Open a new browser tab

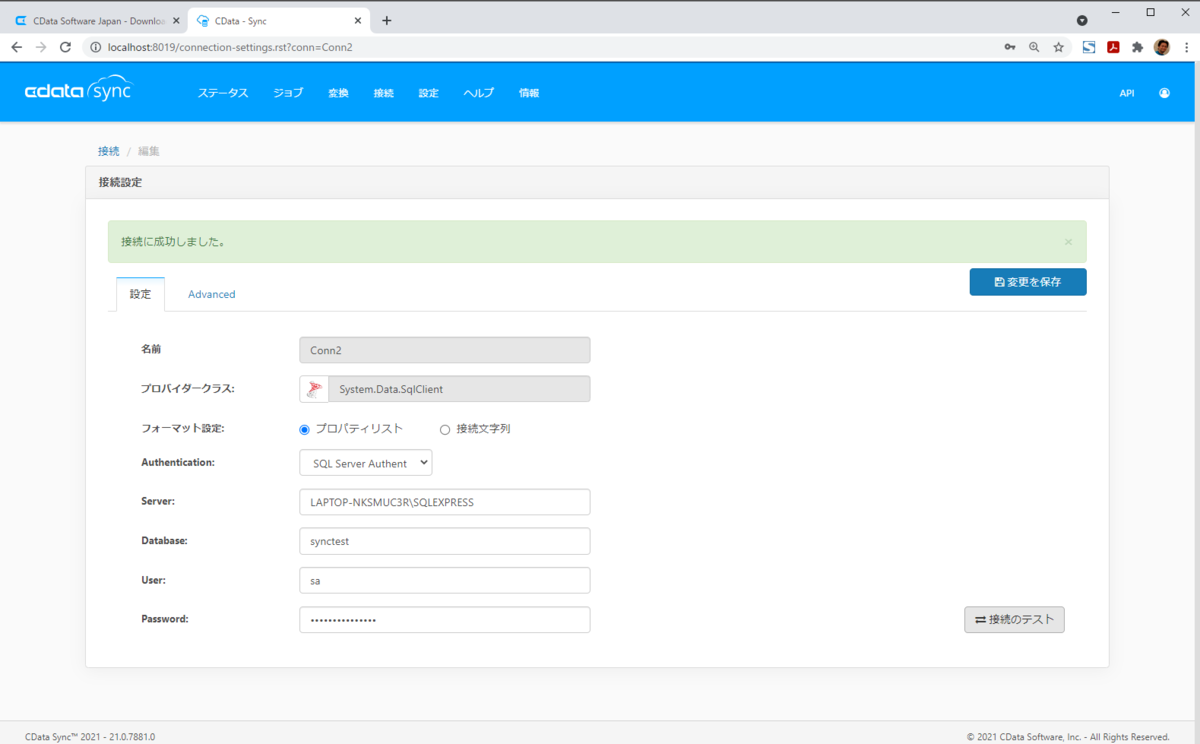tap(387, 20)
